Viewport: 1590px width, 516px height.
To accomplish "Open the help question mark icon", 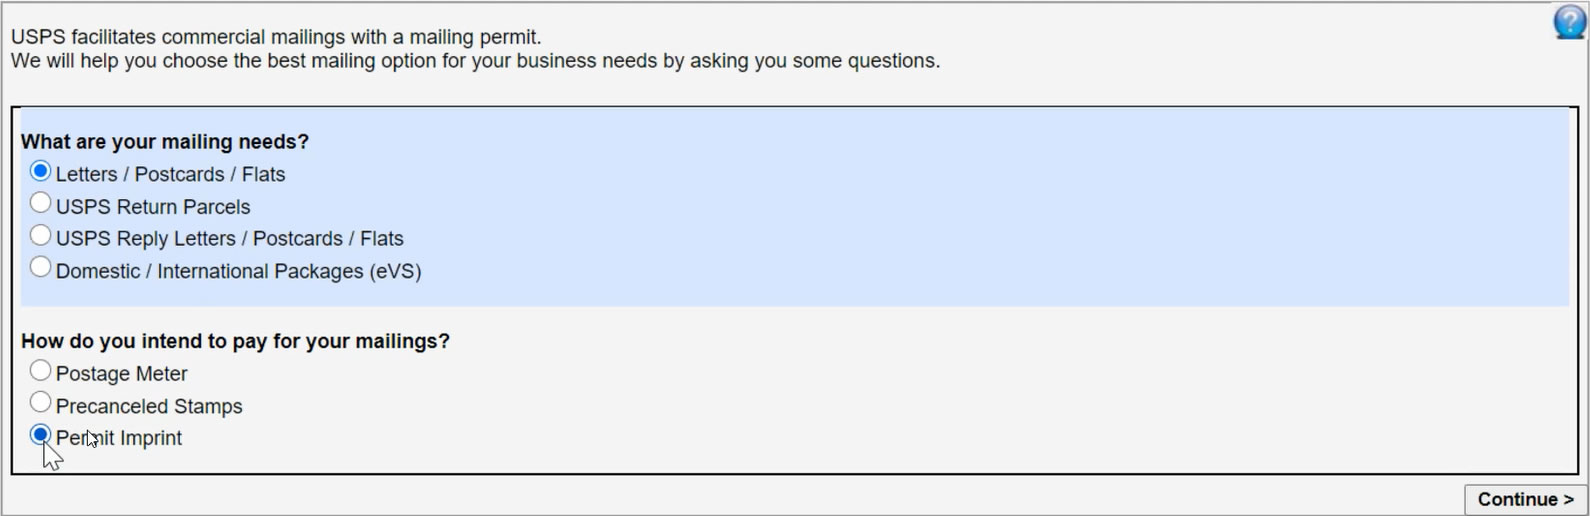I will pos(1570,22).
